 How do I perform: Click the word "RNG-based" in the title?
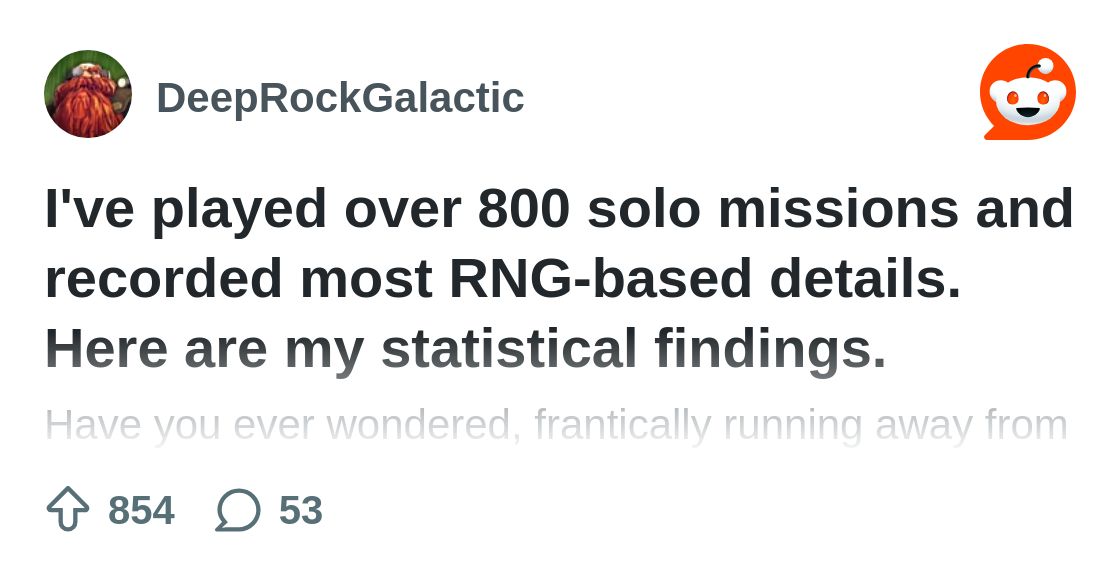(x=600, y=278)
